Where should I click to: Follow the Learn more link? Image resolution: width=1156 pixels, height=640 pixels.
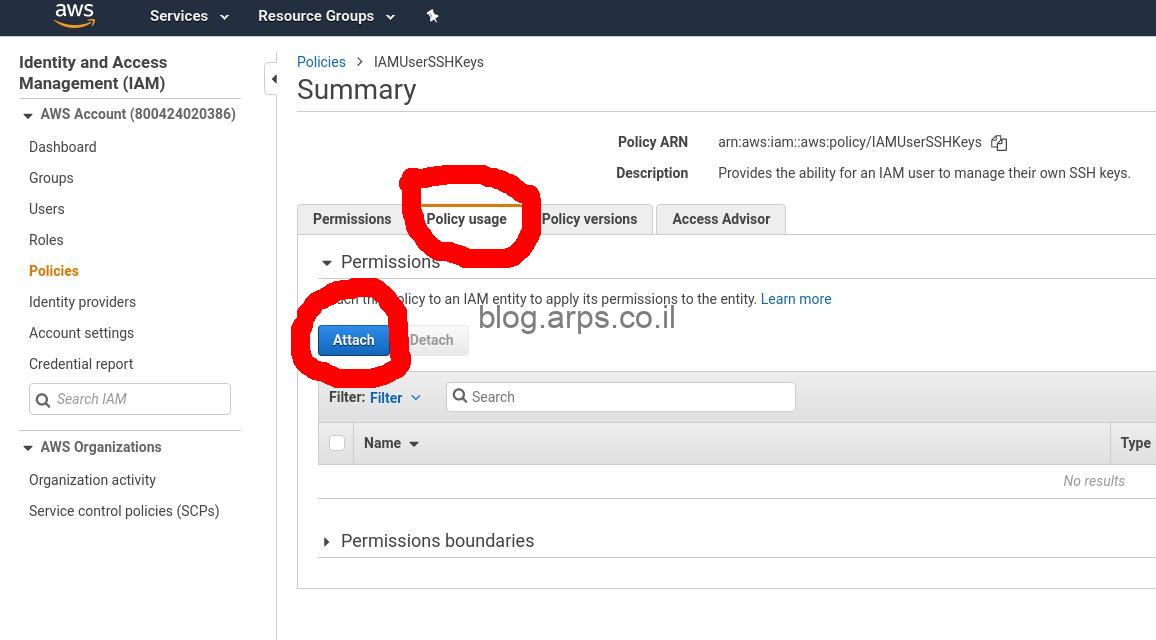click(795, 299)
